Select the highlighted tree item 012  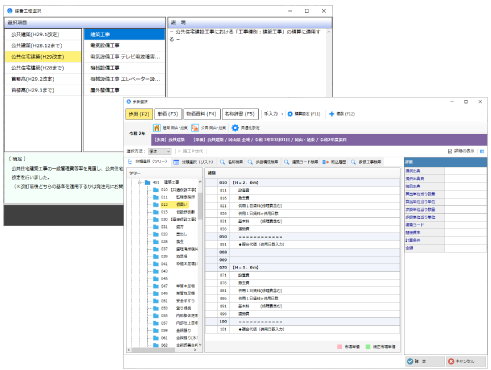pos(174,204)
